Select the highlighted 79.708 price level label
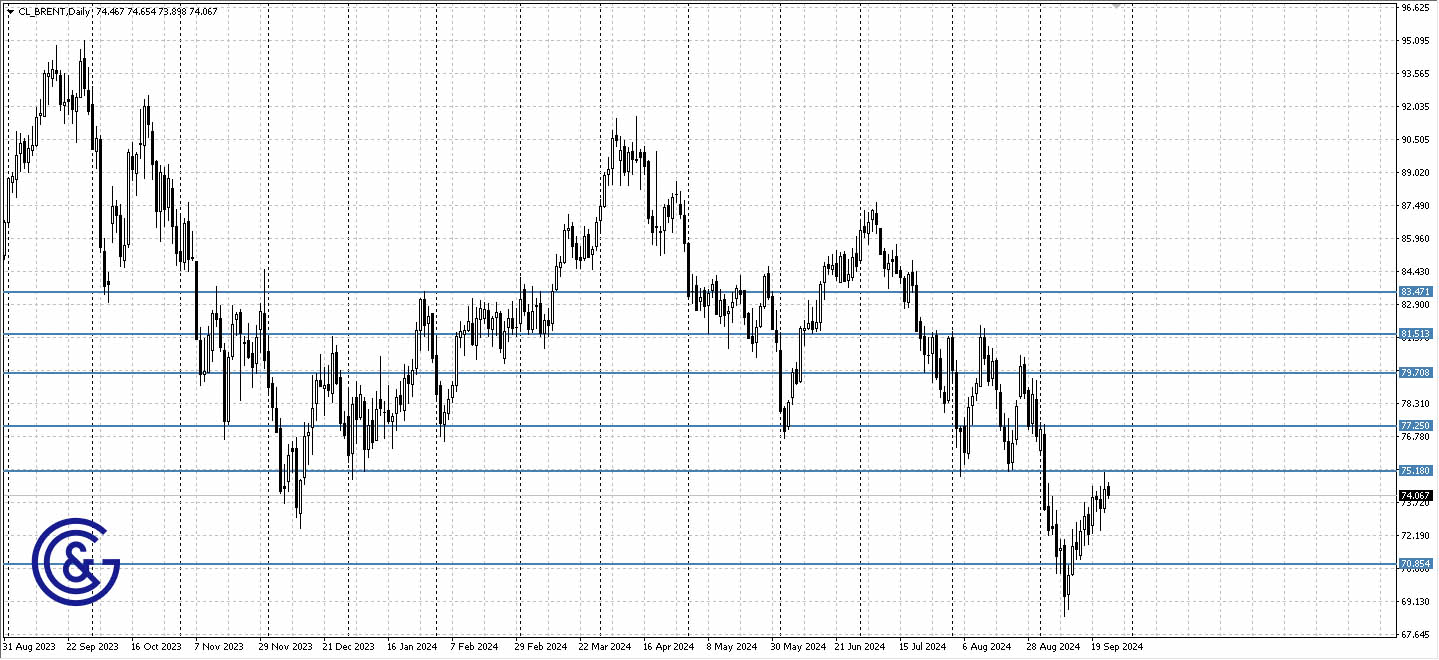This screenshot has width=1439, height=660. (x=1414, y=372)
